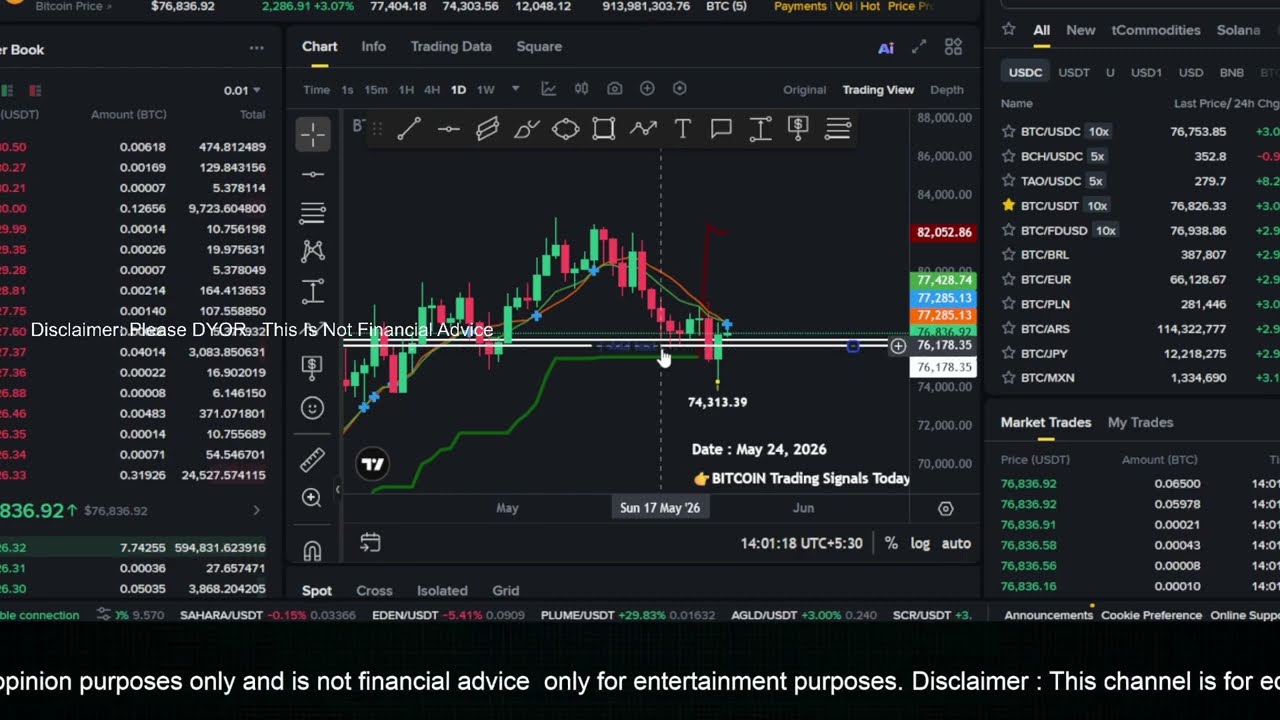
Task: Switch to the Info tab
Action: coord(373,47)
